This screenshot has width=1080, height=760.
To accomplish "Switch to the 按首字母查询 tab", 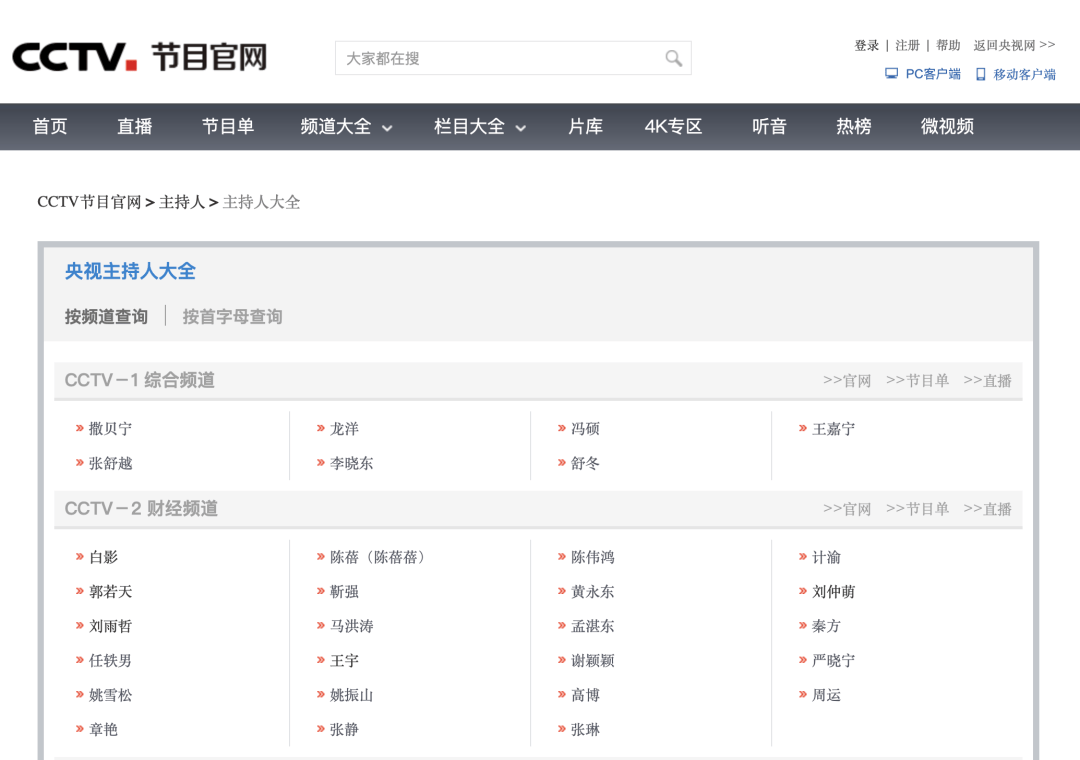I will (x=232, y=316).
